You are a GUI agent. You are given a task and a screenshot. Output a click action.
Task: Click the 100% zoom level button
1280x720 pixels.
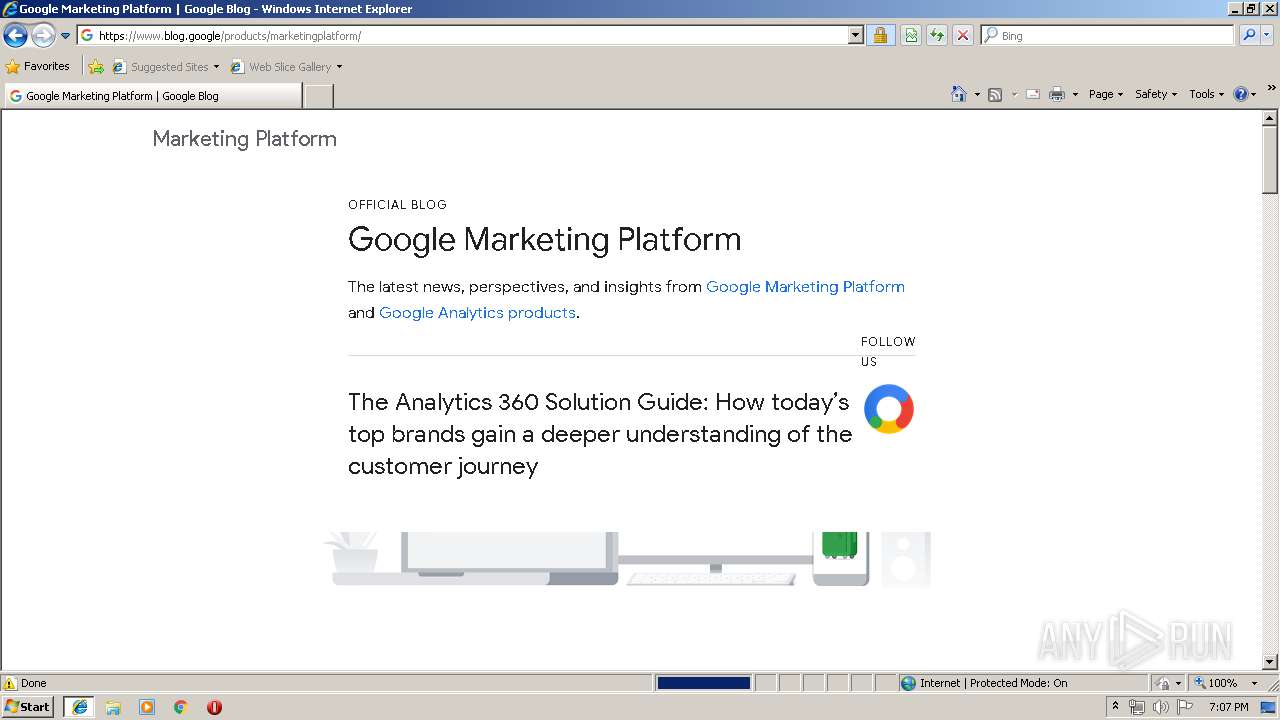pos(1216,683)
